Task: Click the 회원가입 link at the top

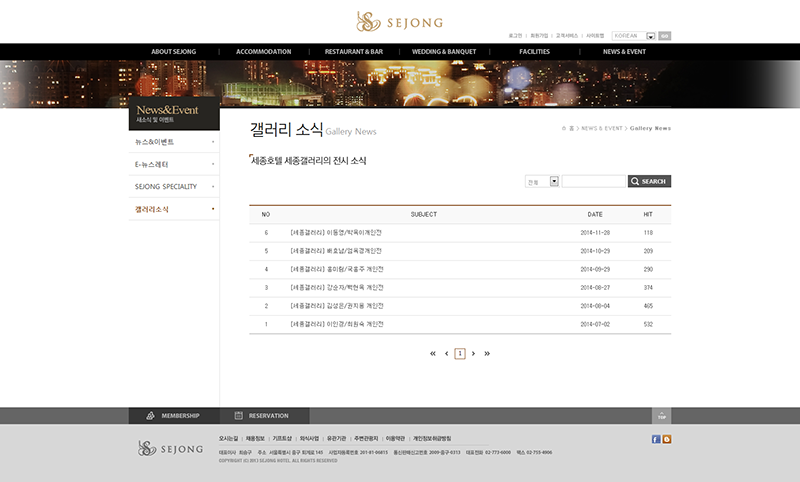Action: click(539, 36)
